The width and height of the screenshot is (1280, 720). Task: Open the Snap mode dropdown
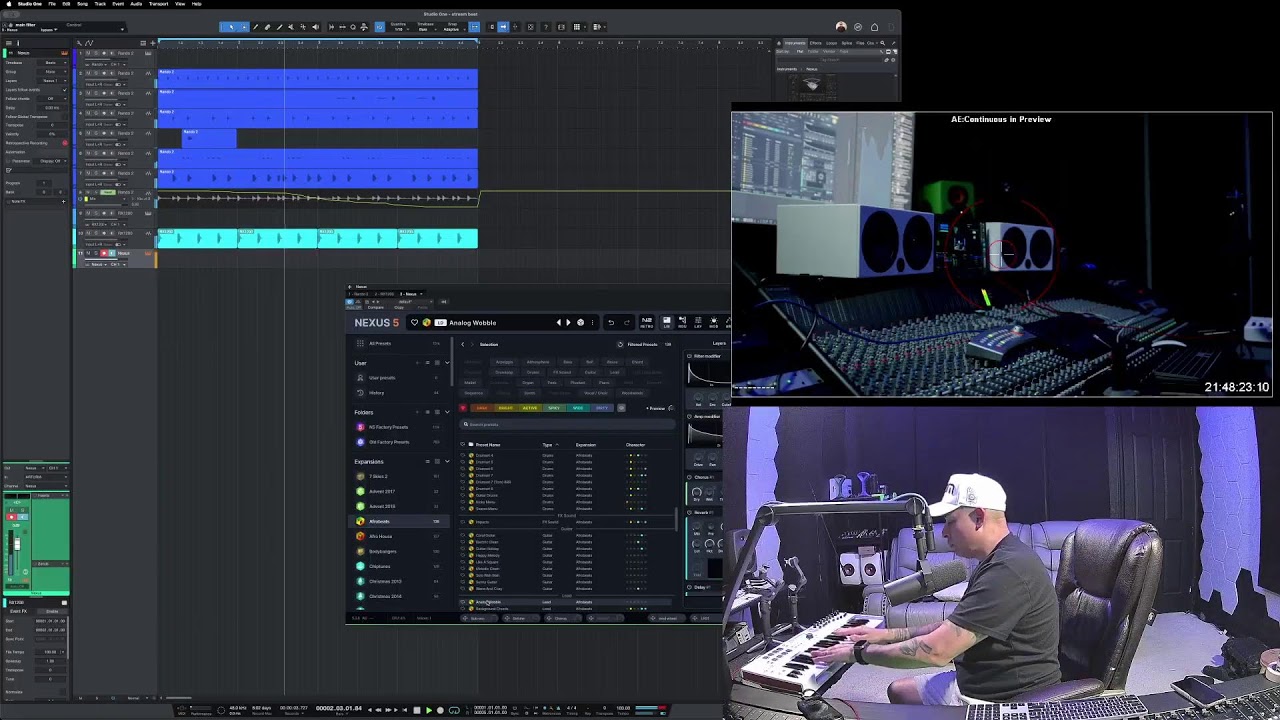pos(451,30)
